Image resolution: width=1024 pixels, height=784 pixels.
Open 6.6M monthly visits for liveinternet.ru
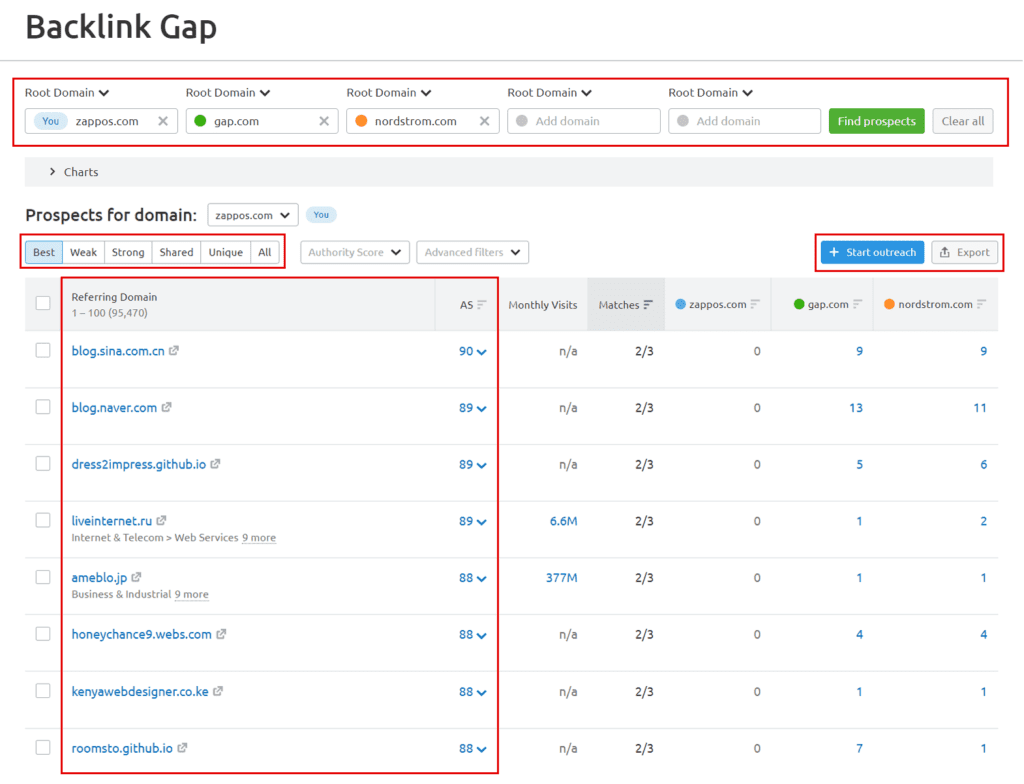(x=563, y=521)
